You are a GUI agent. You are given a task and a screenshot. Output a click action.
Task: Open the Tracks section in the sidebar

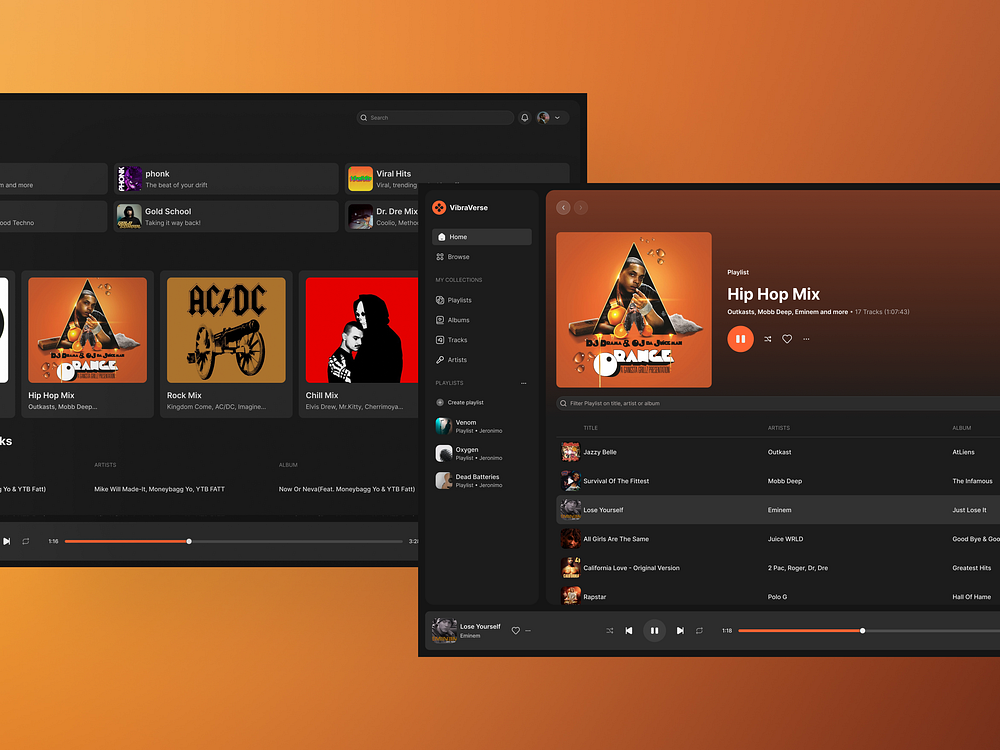click(455, 340)
